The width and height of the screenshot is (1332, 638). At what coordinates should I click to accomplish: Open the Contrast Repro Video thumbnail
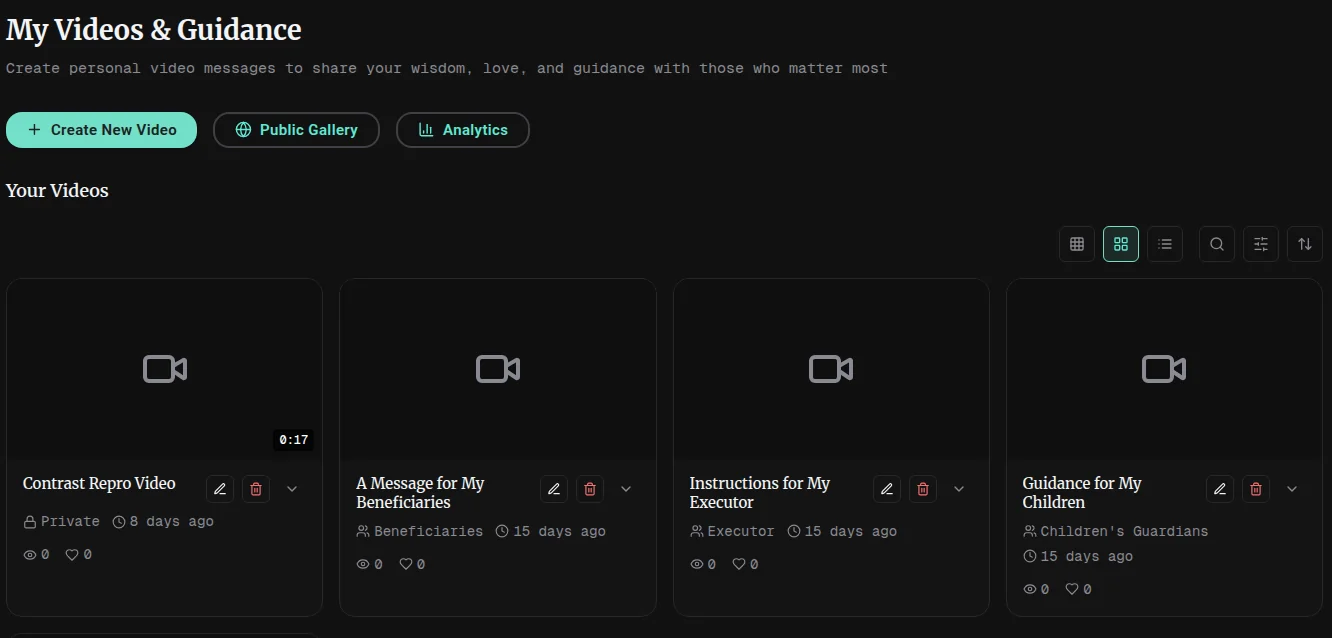pyautogui.click(x=165, y=369)
